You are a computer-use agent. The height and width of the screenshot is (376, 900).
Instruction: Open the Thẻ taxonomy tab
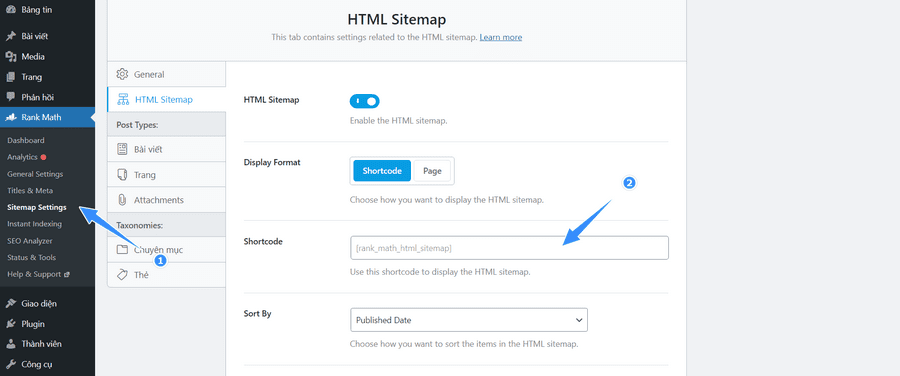(166, 275)
